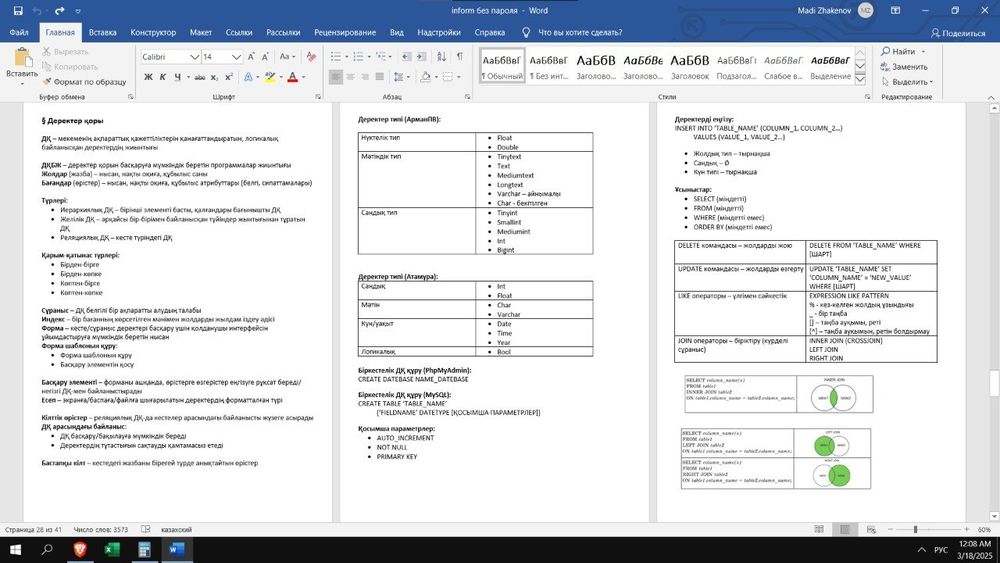Switch to Print Layout view in status bar
Image resolution: width=1000 pixels, height=563 pixels.
[x=845, y=529]
